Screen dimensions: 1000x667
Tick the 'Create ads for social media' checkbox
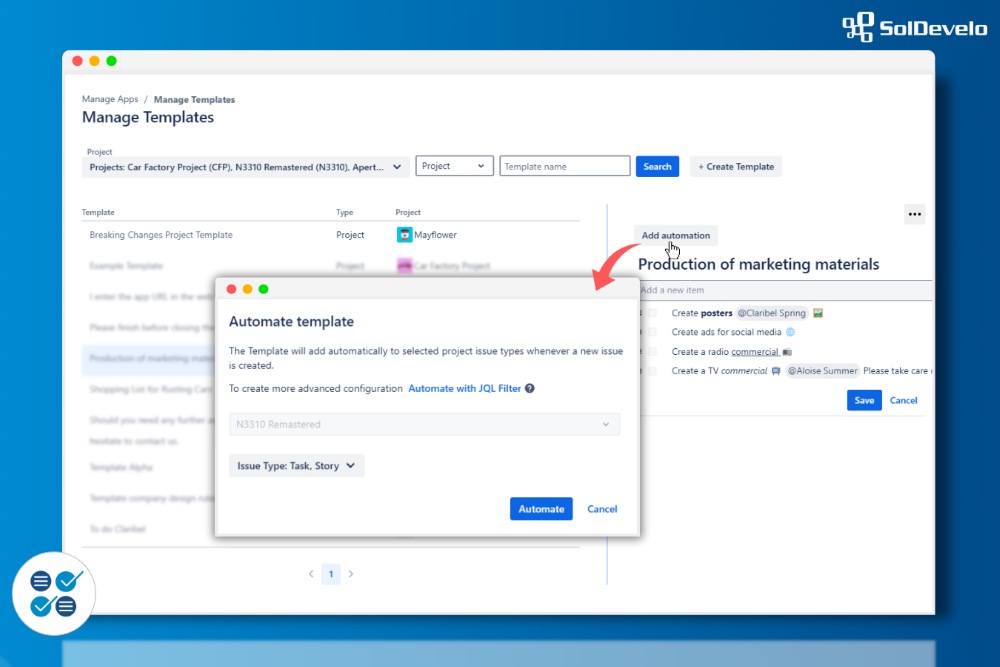(x=652, y=332)
